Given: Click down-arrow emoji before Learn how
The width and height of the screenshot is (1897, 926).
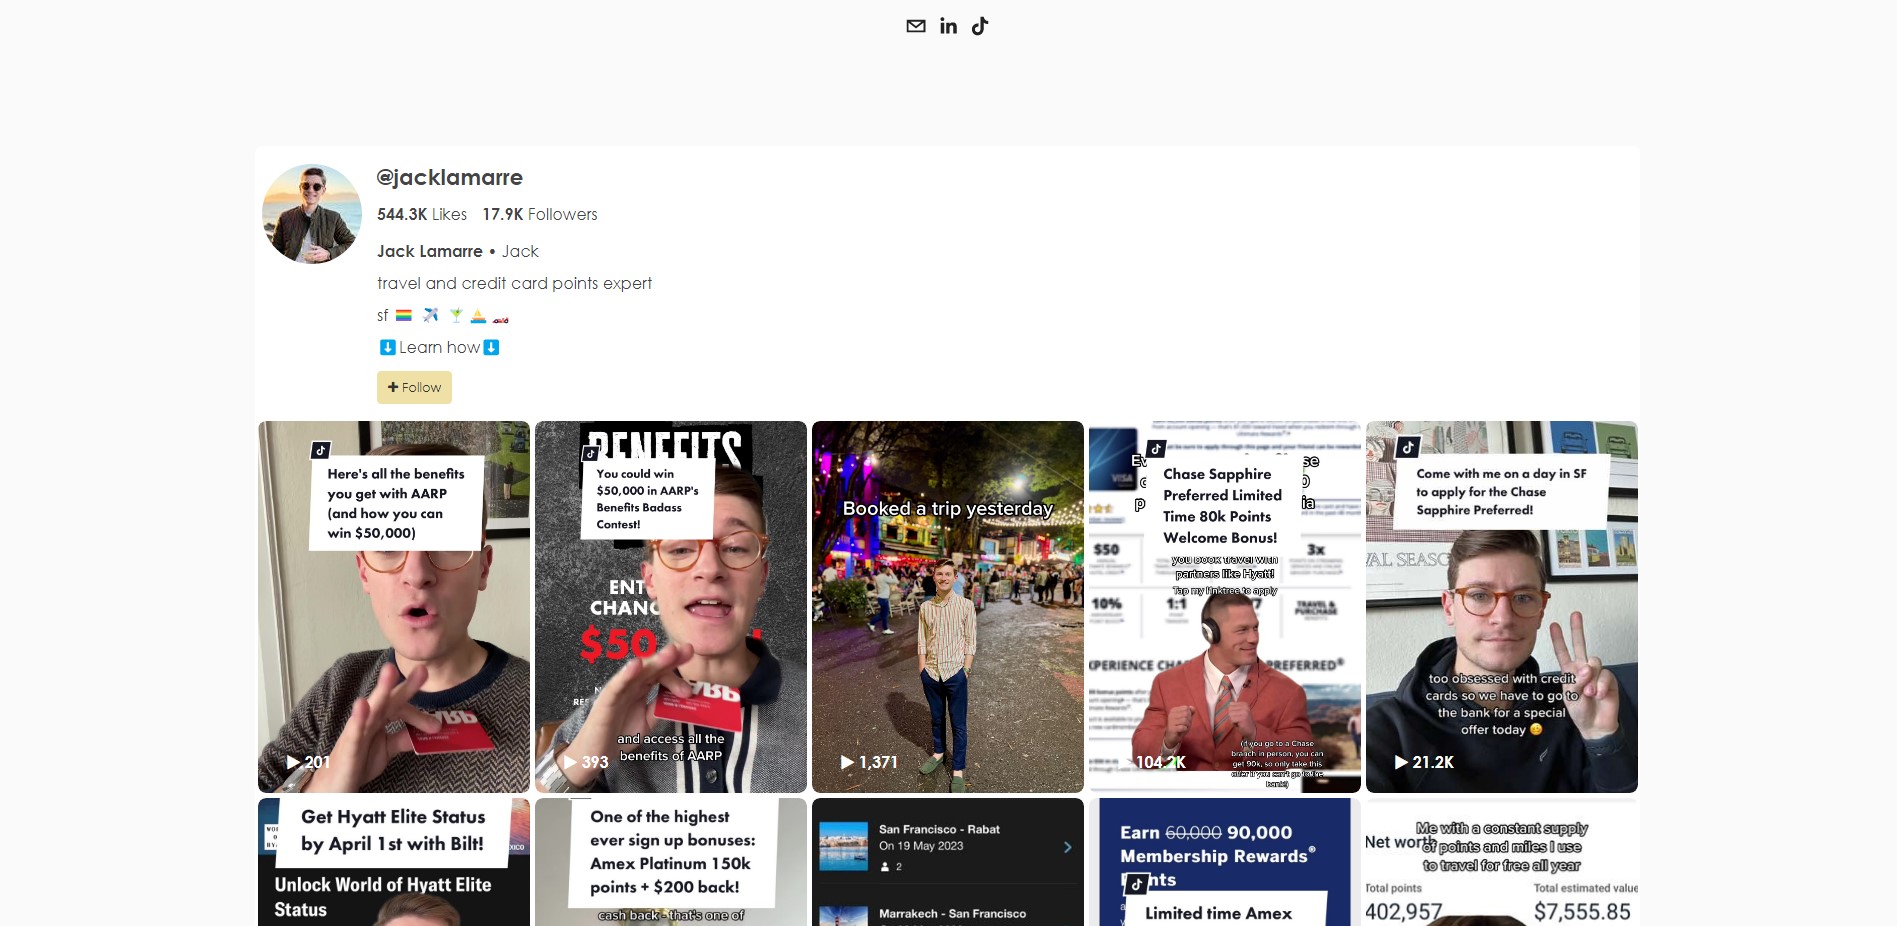Looking at the screenshot, I should 388,347.
